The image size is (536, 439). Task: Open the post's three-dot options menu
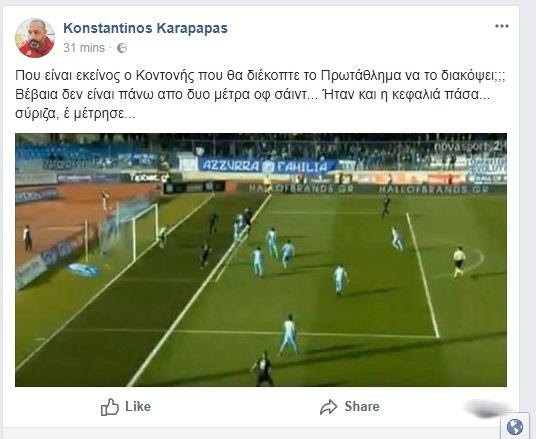point(502,26)
